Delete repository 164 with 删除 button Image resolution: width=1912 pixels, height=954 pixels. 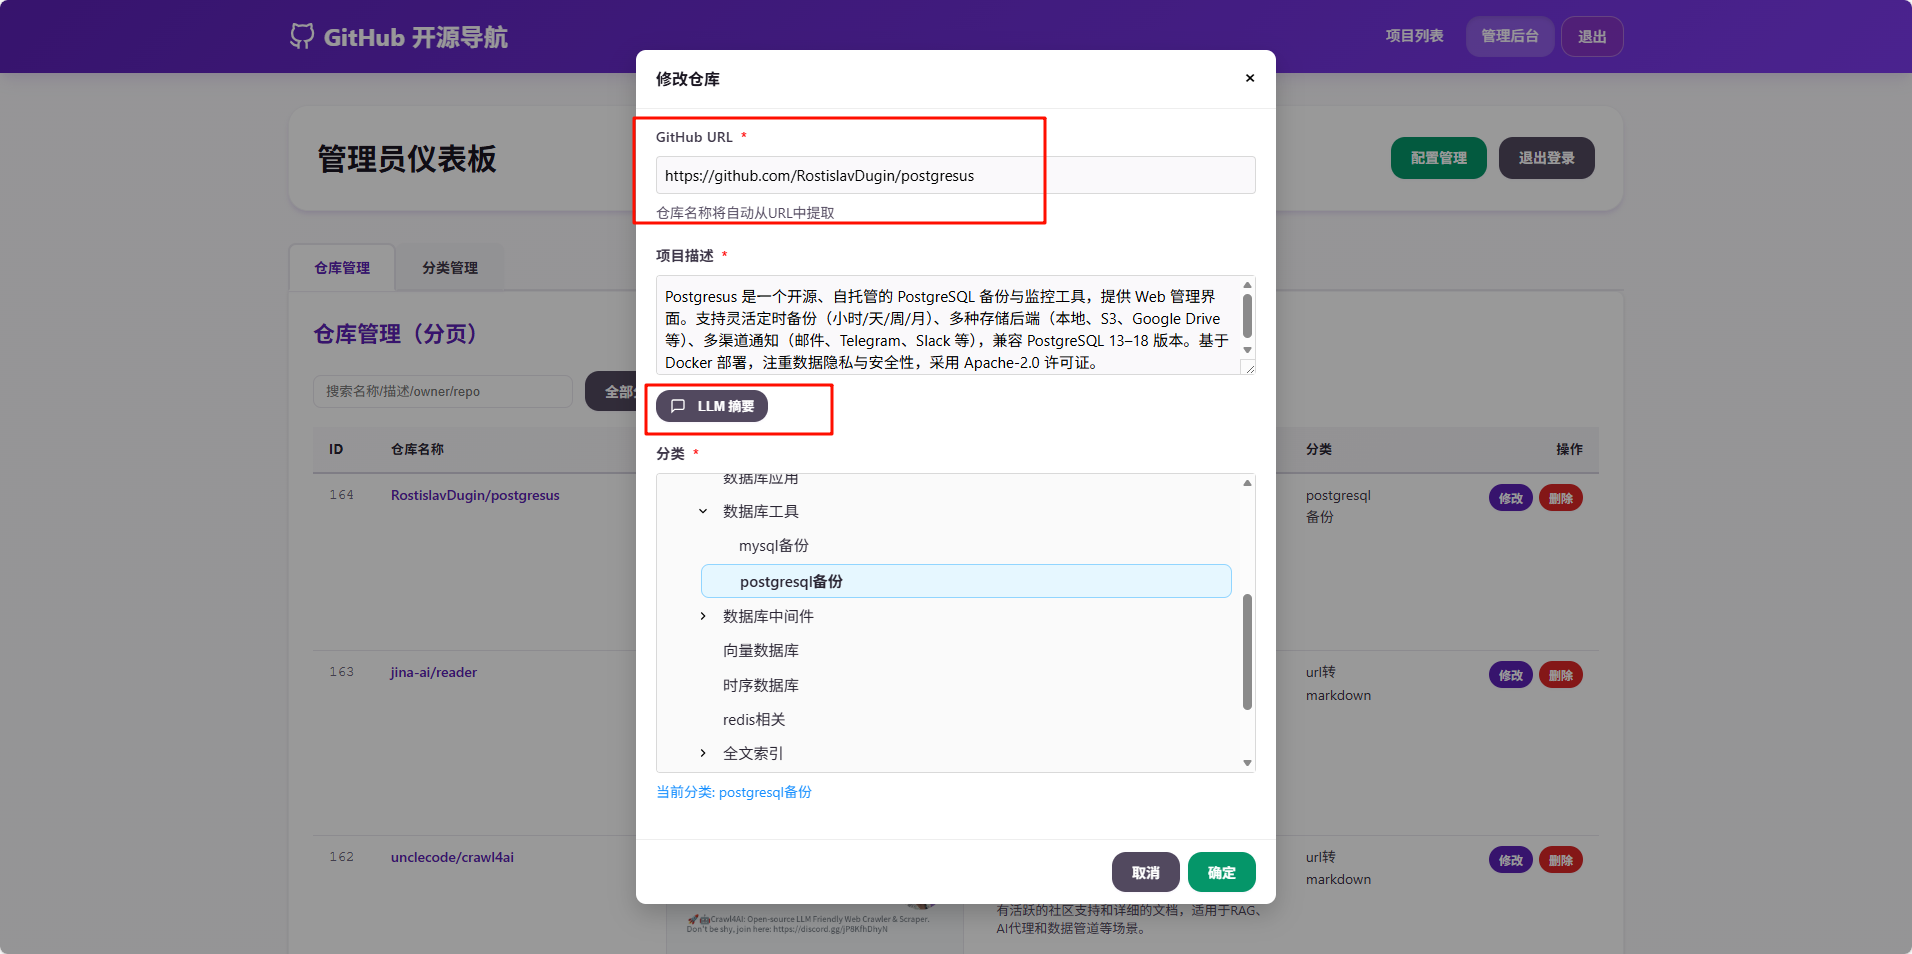pyautogui.click(x=1560, y=498)
